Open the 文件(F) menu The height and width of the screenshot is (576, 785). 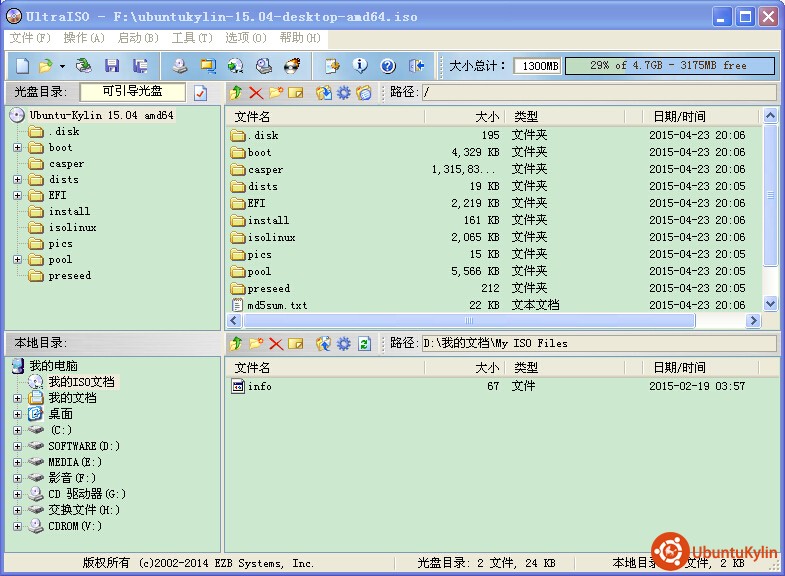[31, 38]
